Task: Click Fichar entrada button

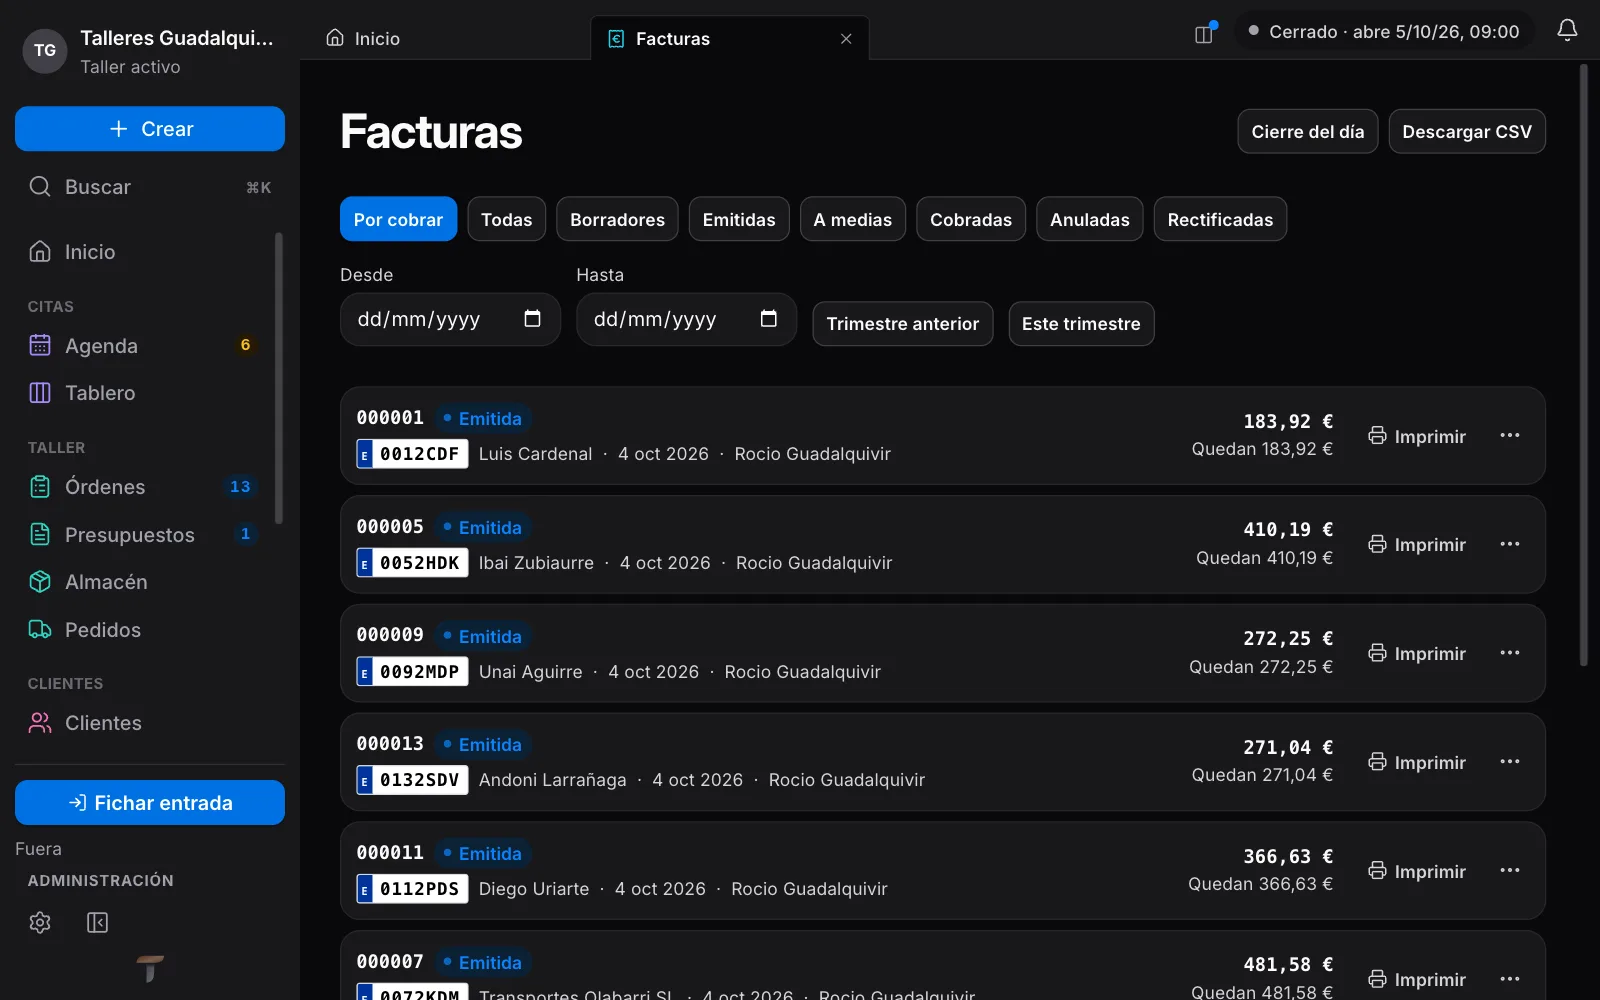Action: point(150,803)
